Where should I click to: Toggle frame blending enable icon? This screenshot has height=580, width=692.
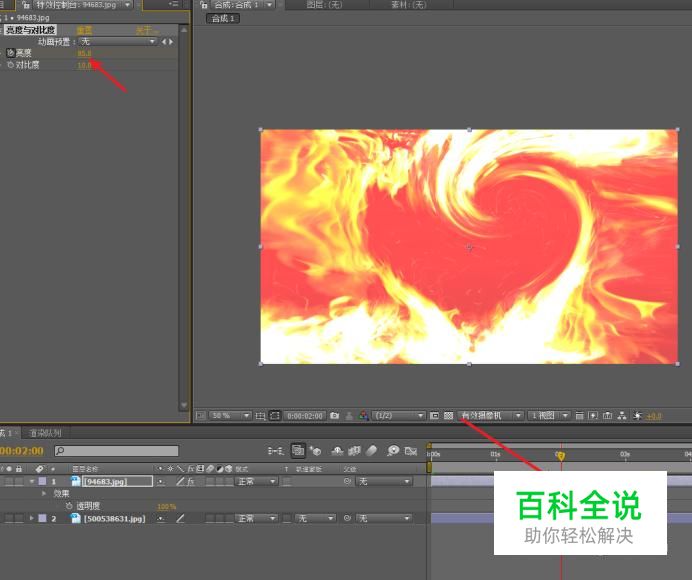pyautogui.click(x=354, y=451)
